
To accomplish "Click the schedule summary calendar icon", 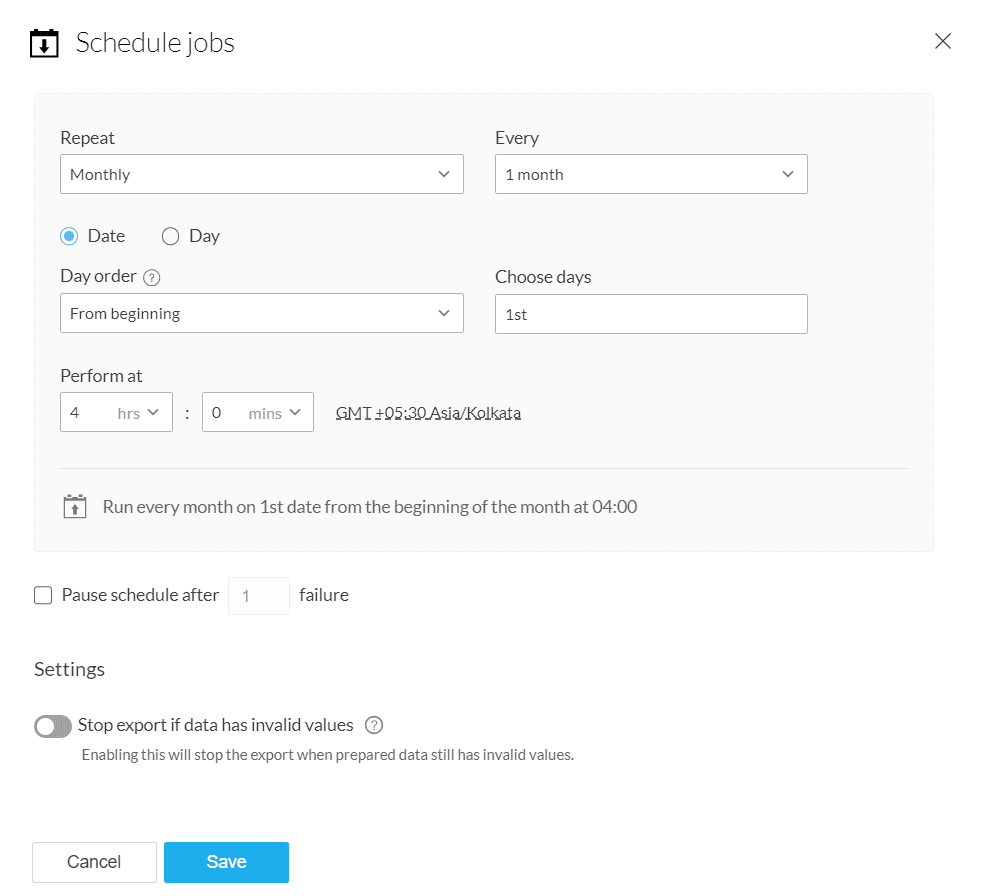I will (x=75, y=506).
